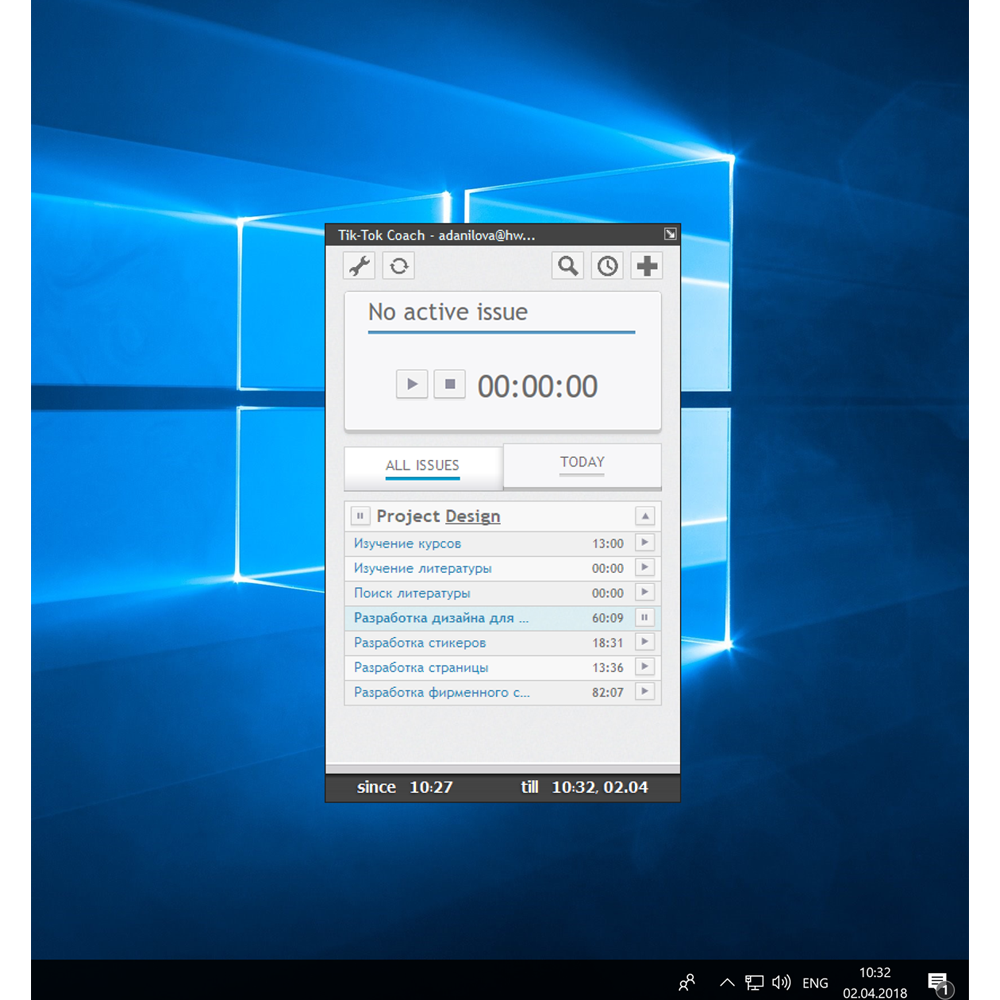This screenshot has width=1000, height=1000.
Task: Start the timer with the play button
Action: 411,384
